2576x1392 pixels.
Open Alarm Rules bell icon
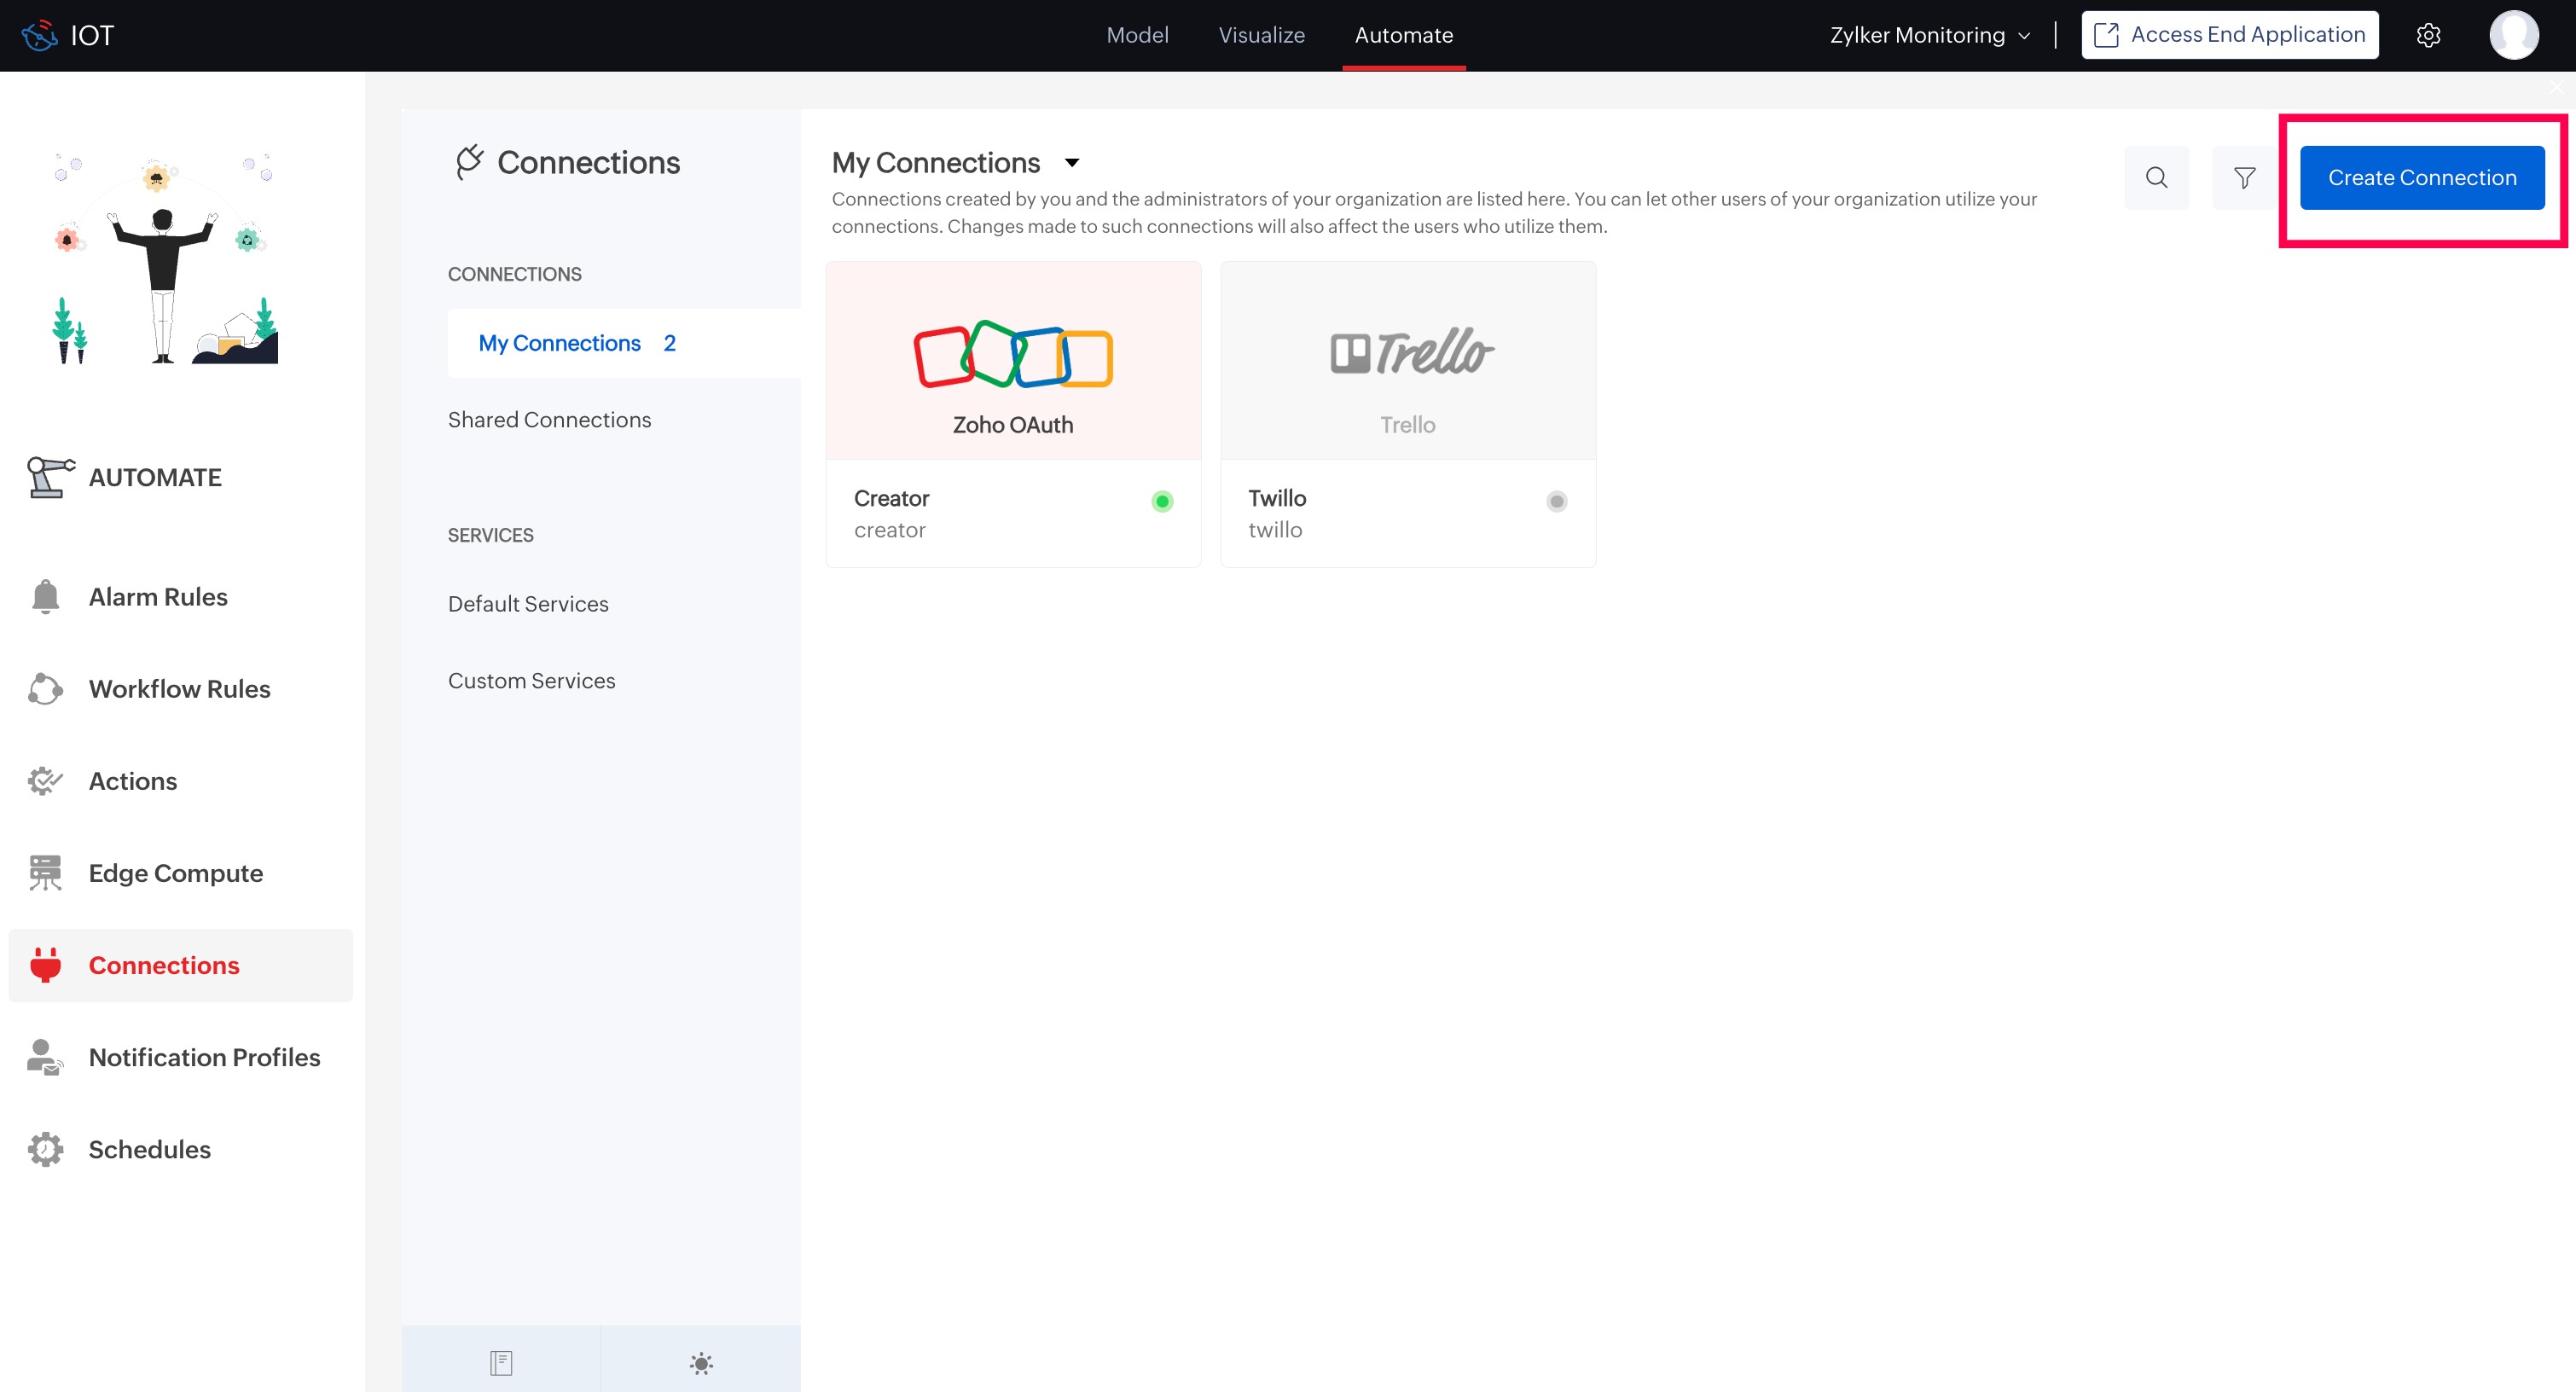tap(46, 597)
